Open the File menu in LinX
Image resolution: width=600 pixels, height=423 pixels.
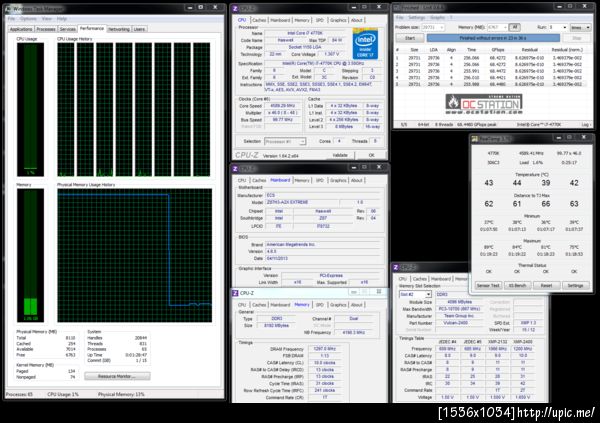point(400,18)
